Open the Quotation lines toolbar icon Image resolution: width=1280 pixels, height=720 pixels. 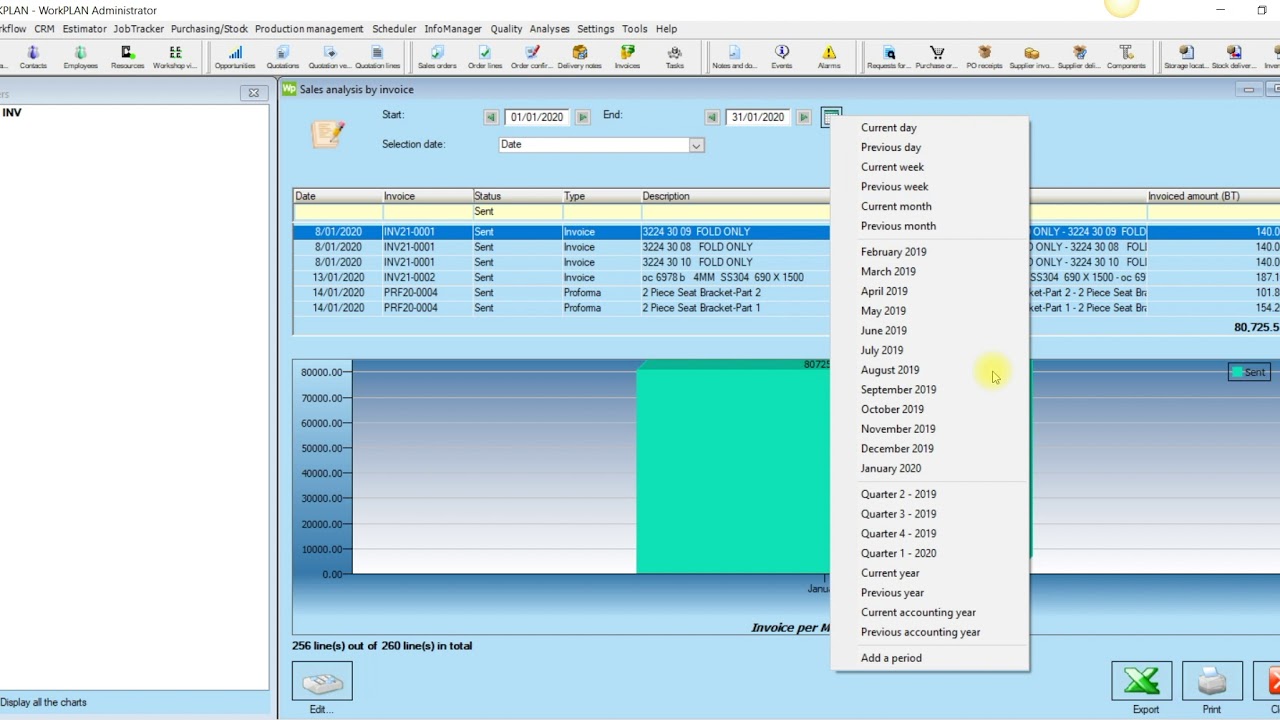point(377,57)
